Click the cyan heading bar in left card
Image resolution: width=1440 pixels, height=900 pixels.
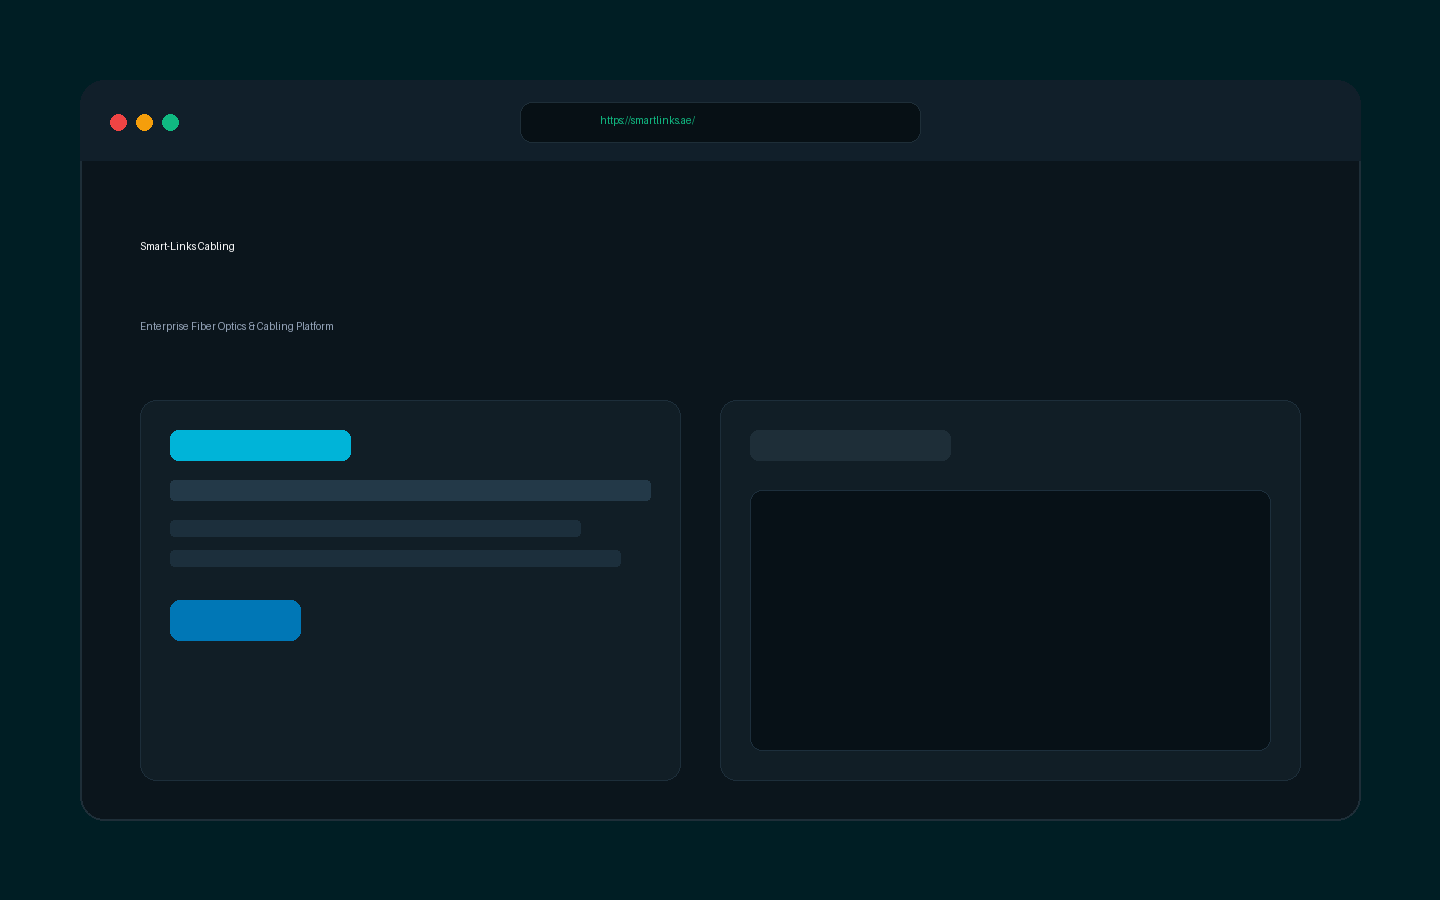coord(260,445)
